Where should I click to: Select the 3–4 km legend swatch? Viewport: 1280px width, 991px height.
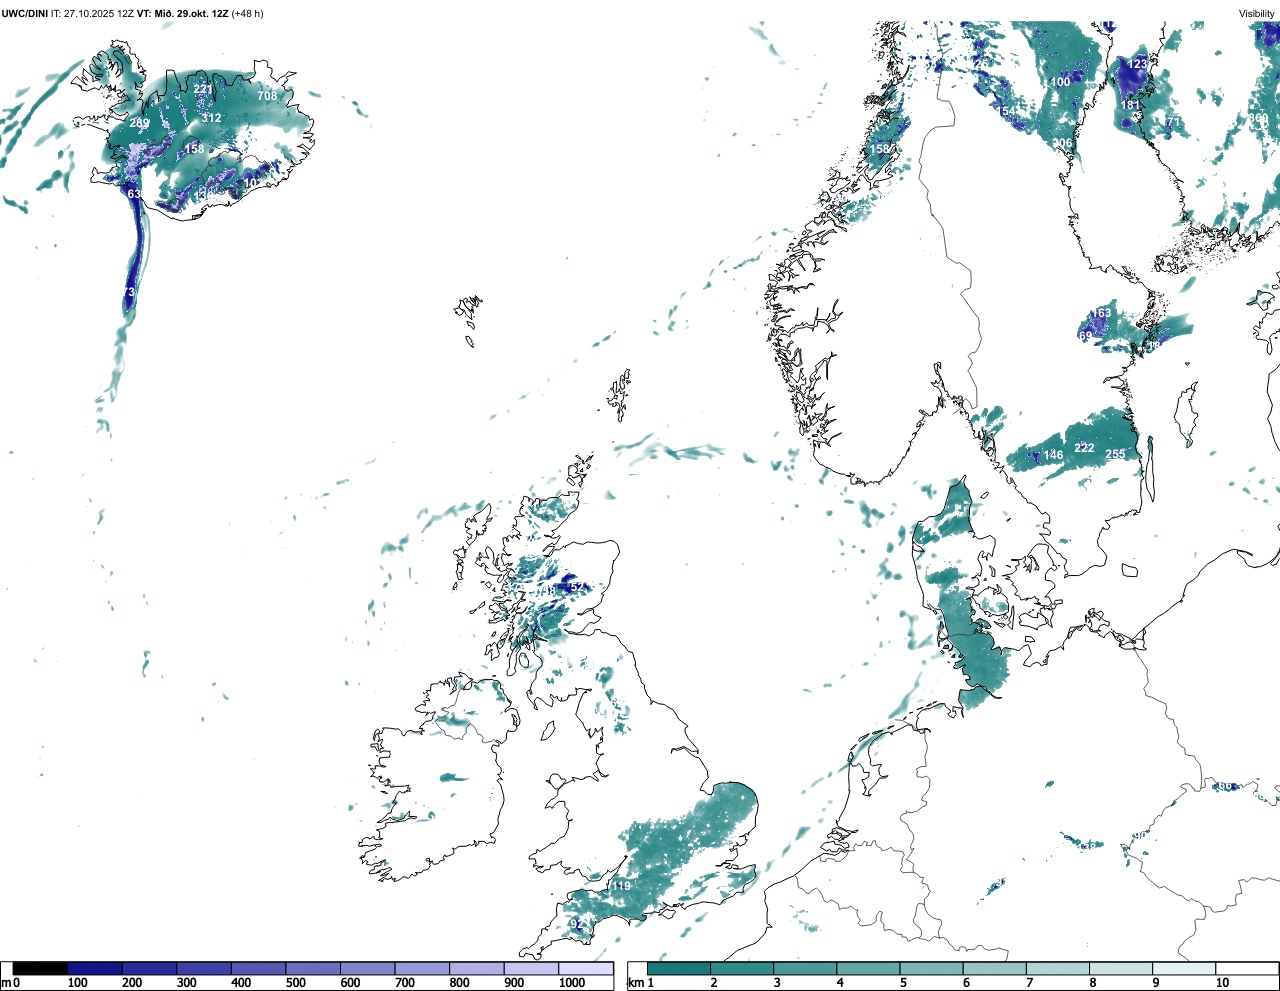pos(805,968)
